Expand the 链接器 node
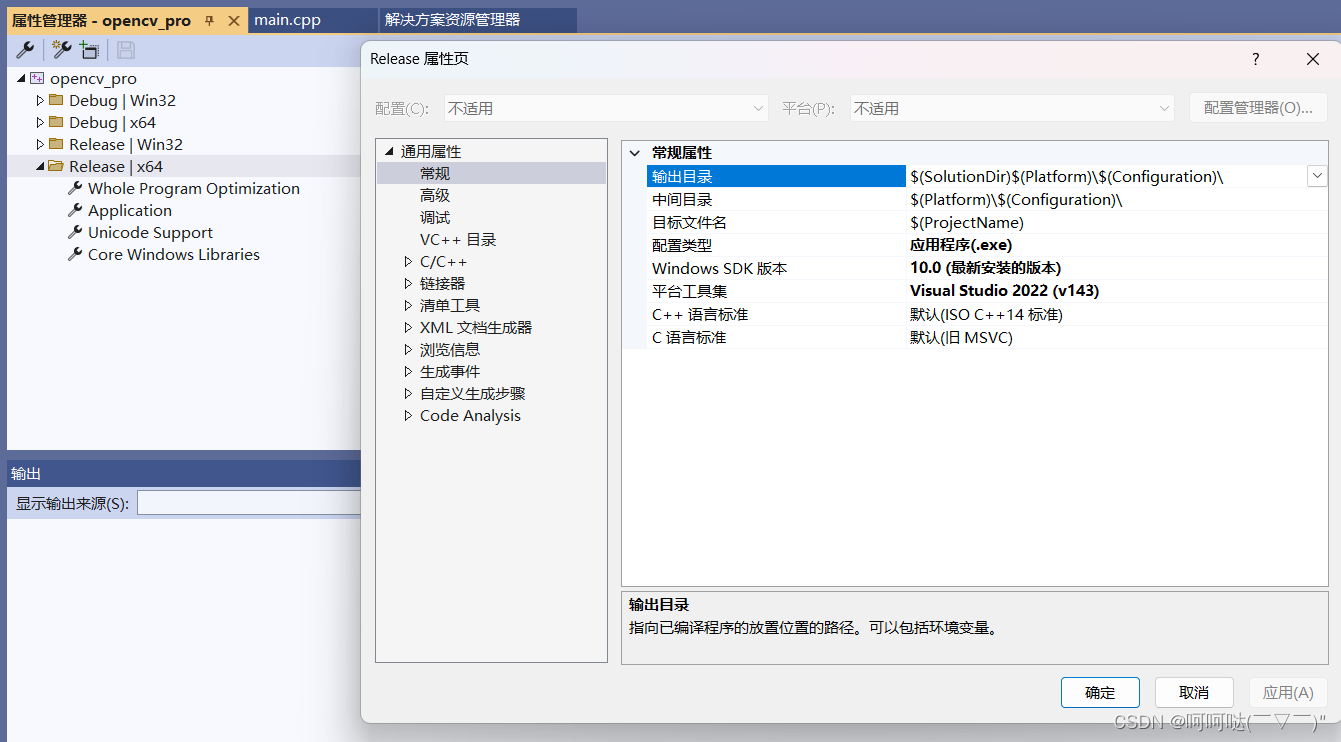 tap(407, 283)
